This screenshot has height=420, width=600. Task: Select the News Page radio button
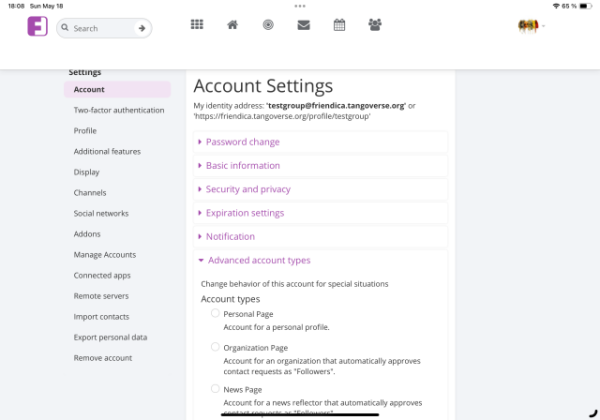coord(215,389)
